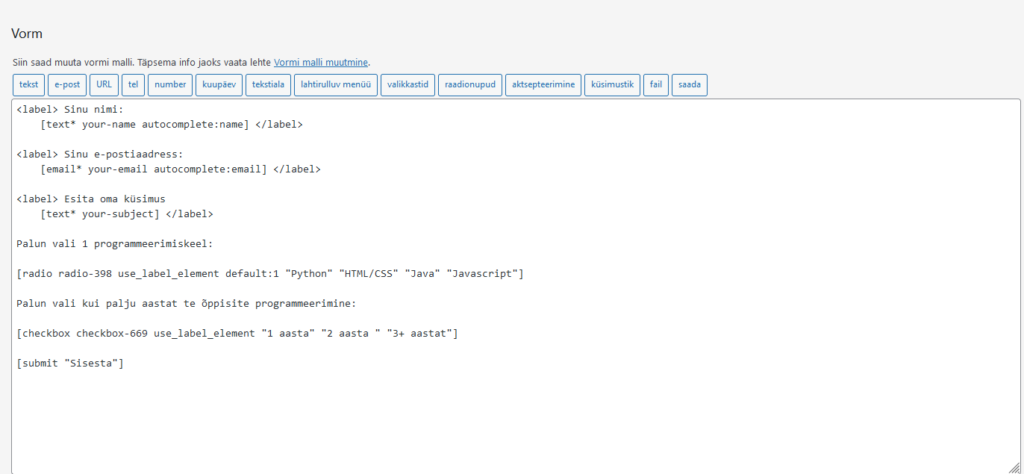Insert a 'tekst' field tag
The height and width of the screenshot is (474, 1024).
click(x=28, y=85)
